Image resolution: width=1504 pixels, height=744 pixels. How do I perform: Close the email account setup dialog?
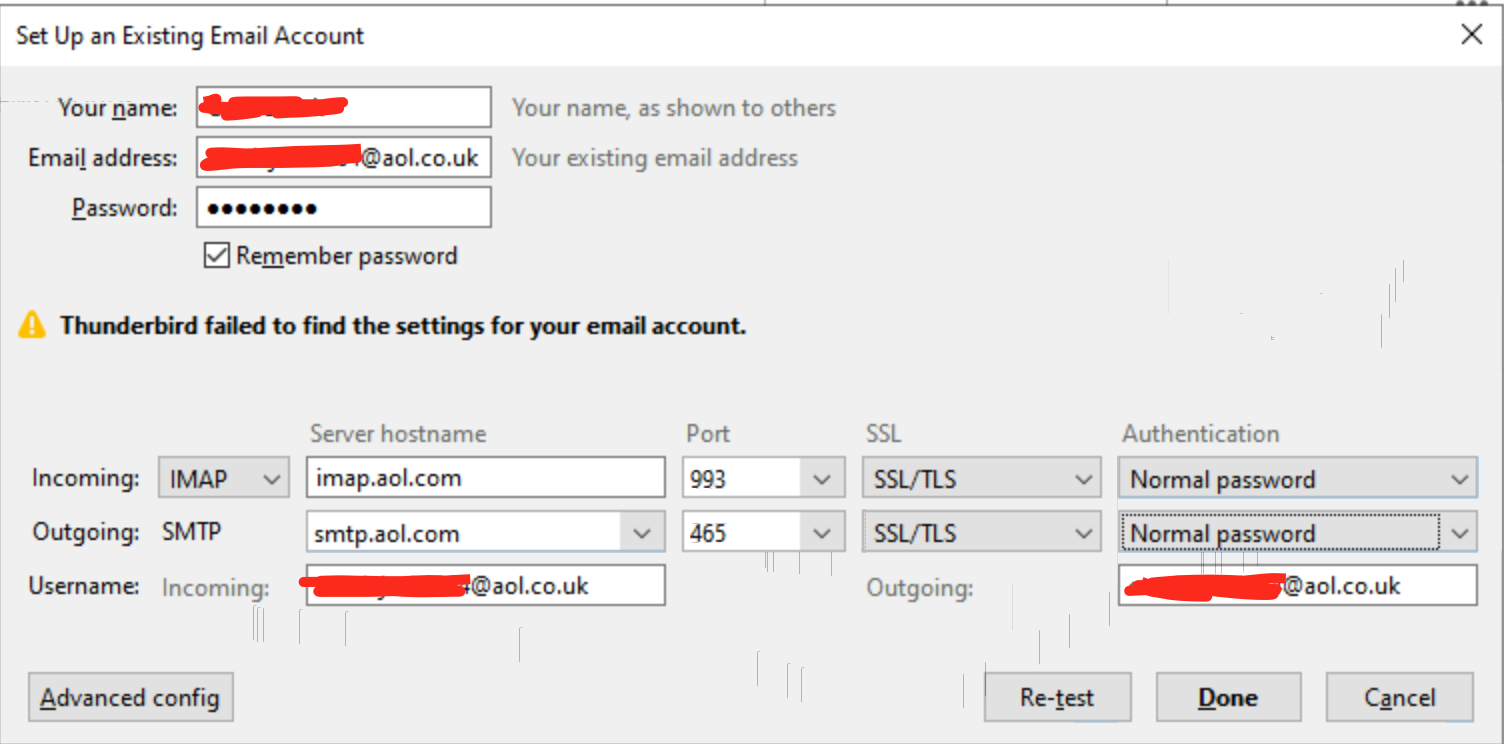1471,35
